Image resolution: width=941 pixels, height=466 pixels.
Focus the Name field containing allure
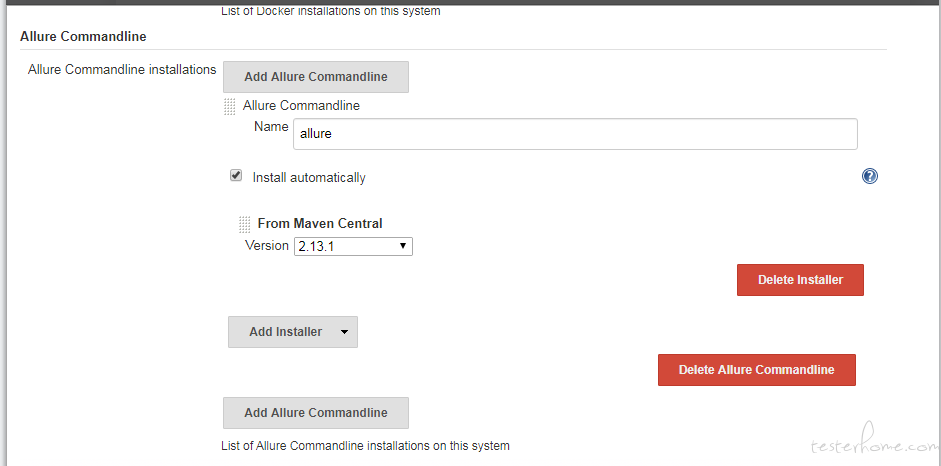pyautogui.click(x=575, y=134)
